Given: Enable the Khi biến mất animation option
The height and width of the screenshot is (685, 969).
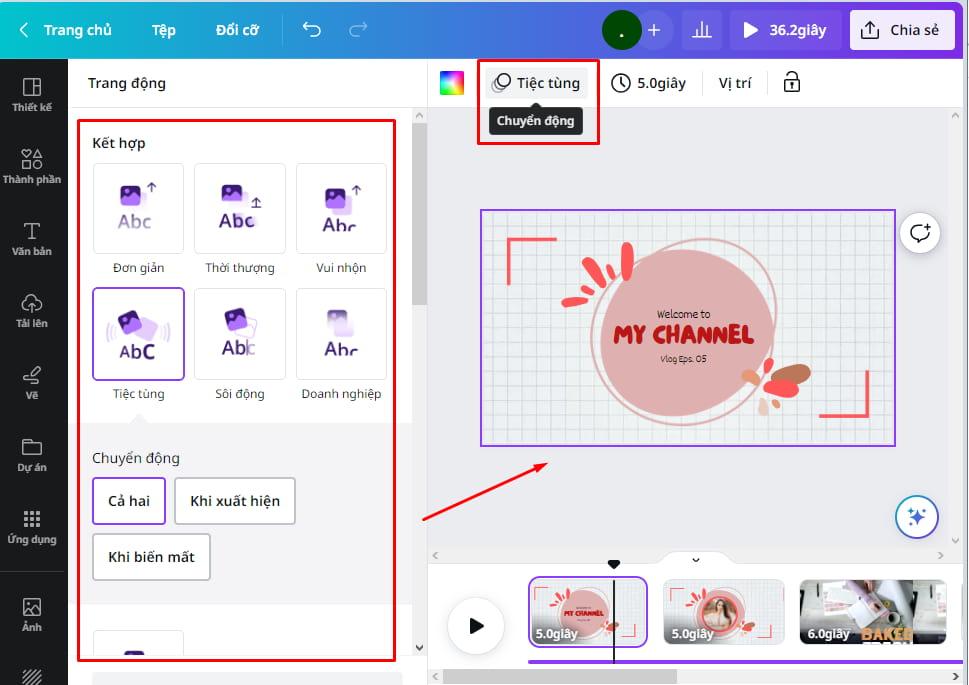Looking at the screenshot, I should 151,557.
